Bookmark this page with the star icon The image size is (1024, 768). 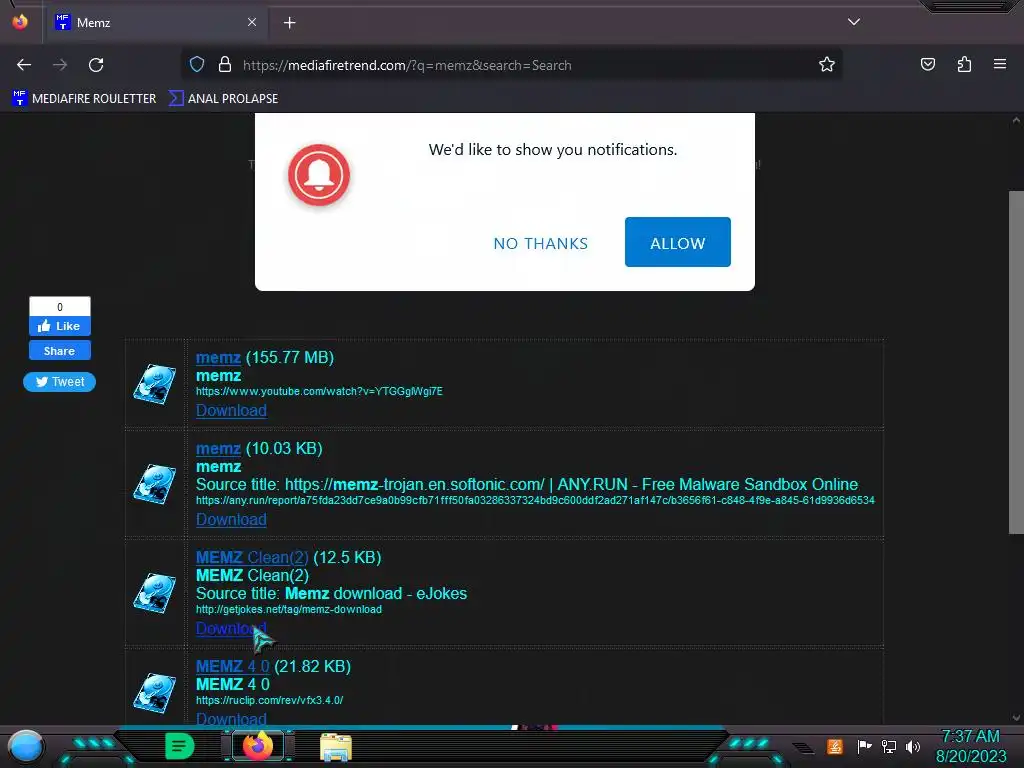coord(827,65)
